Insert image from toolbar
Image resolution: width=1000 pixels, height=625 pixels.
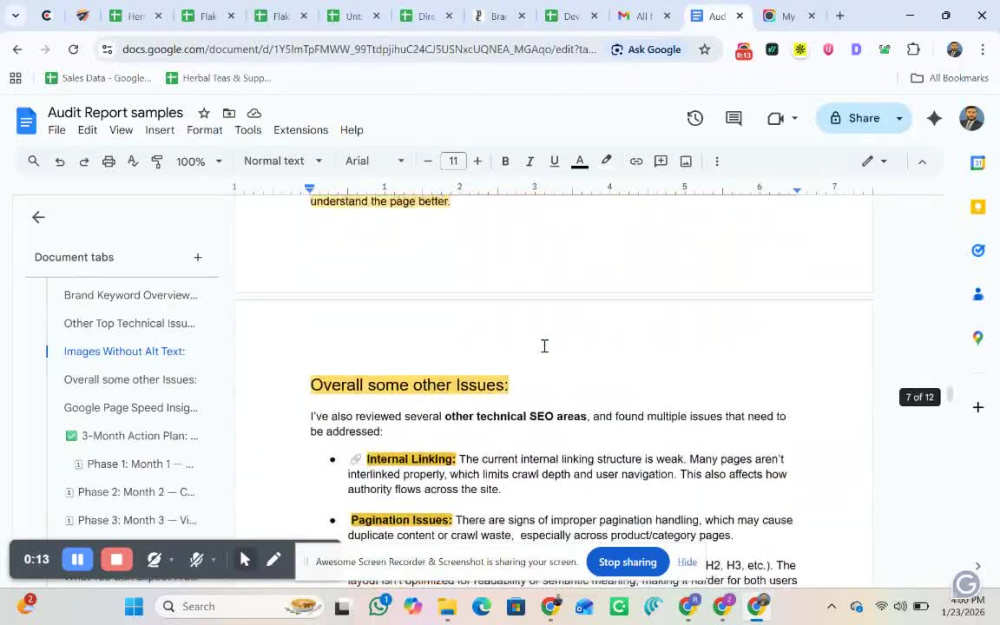[x=686, y=161]
